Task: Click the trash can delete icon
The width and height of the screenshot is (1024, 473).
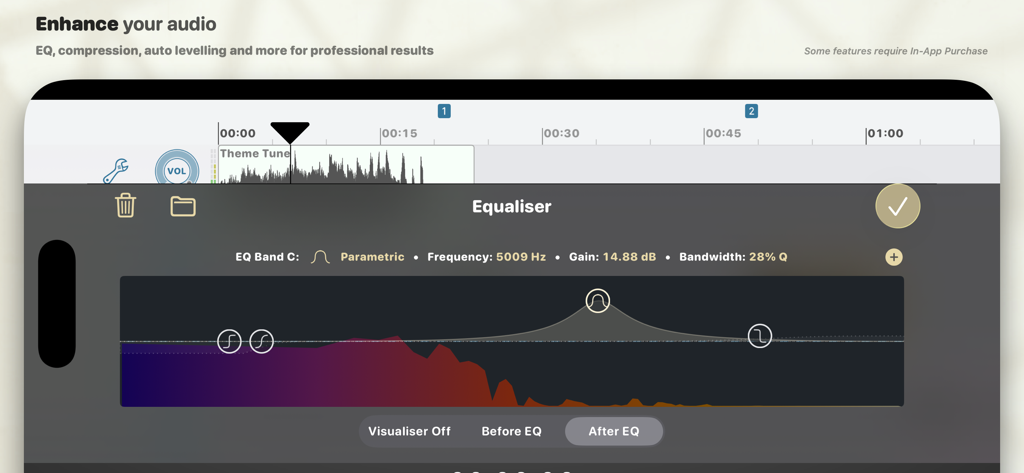Action: click(x=125, y=206)
